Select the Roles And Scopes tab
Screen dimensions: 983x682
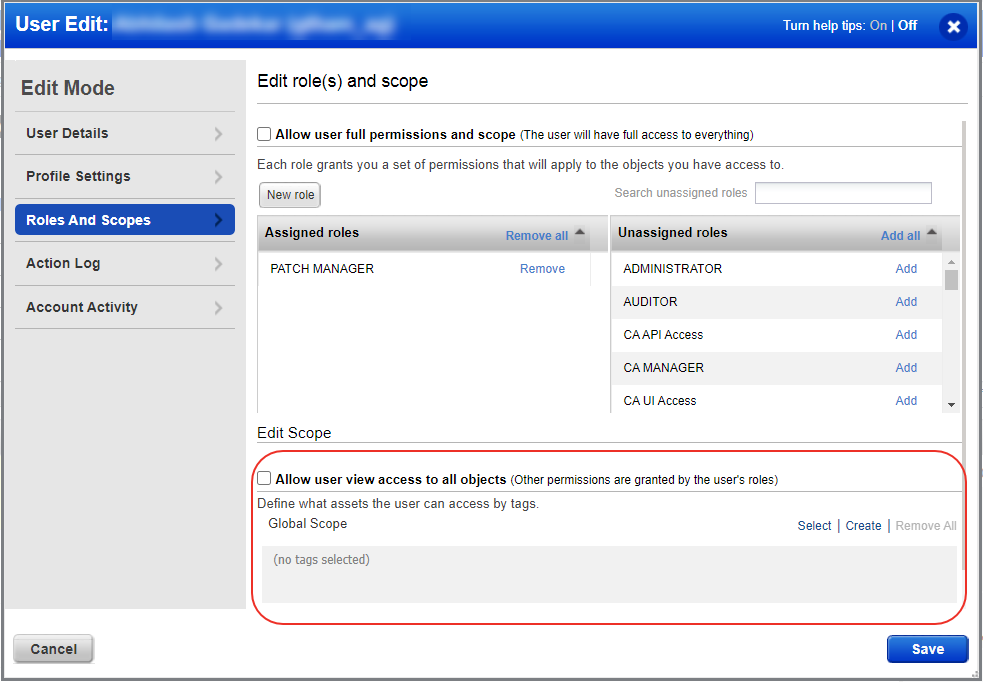click(x=124, y=220)
